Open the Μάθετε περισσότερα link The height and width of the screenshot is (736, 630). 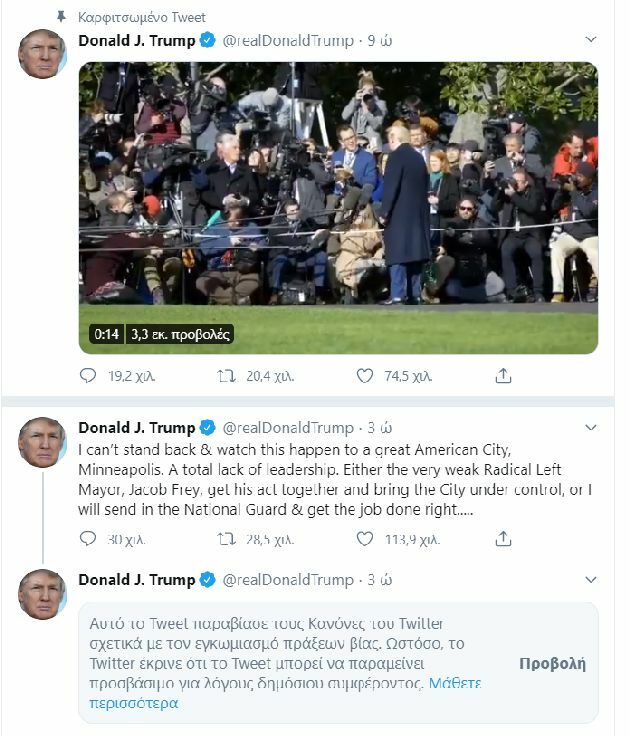point(285,693)
